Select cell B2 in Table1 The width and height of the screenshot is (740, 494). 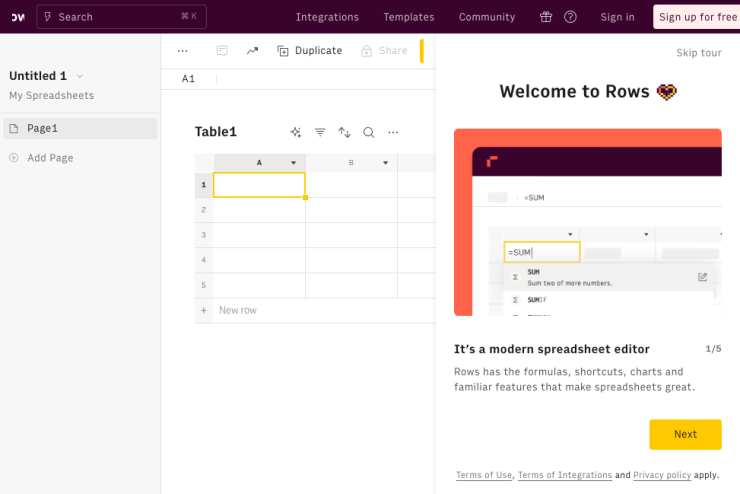351,210
